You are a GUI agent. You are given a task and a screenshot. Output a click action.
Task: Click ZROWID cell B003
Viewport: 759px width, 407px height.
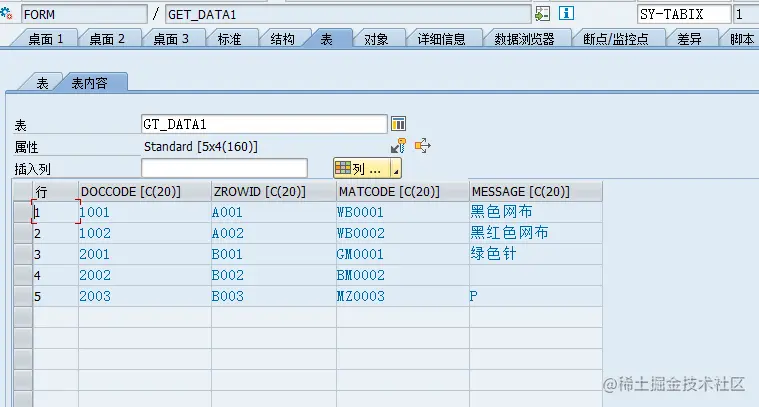pos(273,296)
